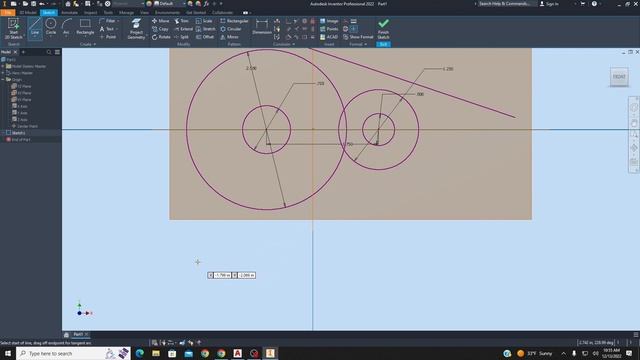Activate the Move command

pos(160,21)
